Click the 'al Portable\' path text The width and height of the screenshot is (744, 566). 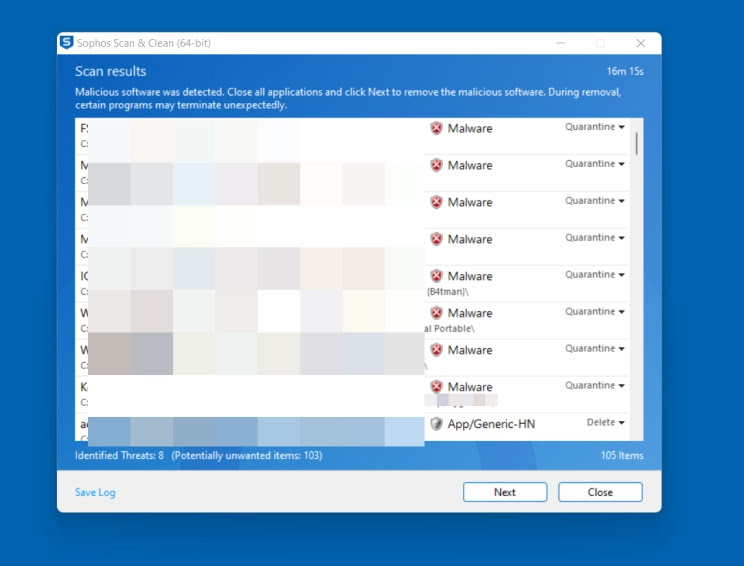pyautogui.click(x=449, y=328)
